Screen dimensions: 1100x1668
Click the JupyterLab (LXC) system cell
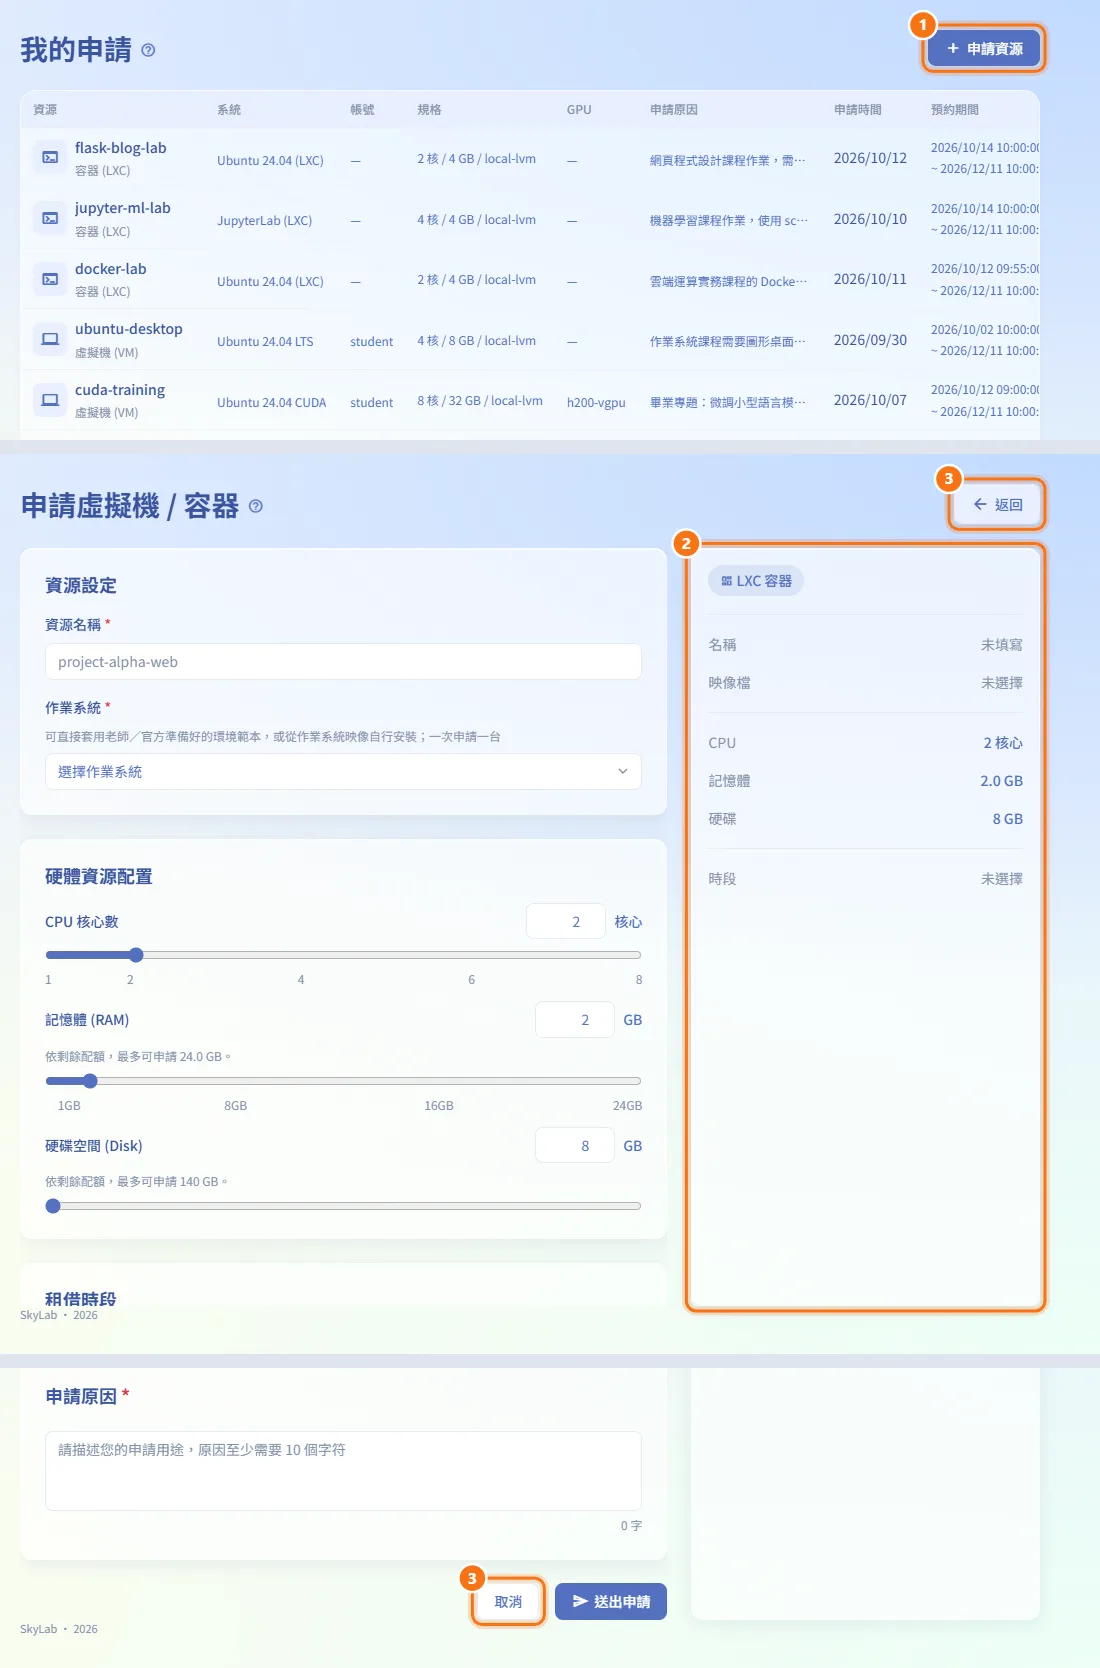click(265, 220)
